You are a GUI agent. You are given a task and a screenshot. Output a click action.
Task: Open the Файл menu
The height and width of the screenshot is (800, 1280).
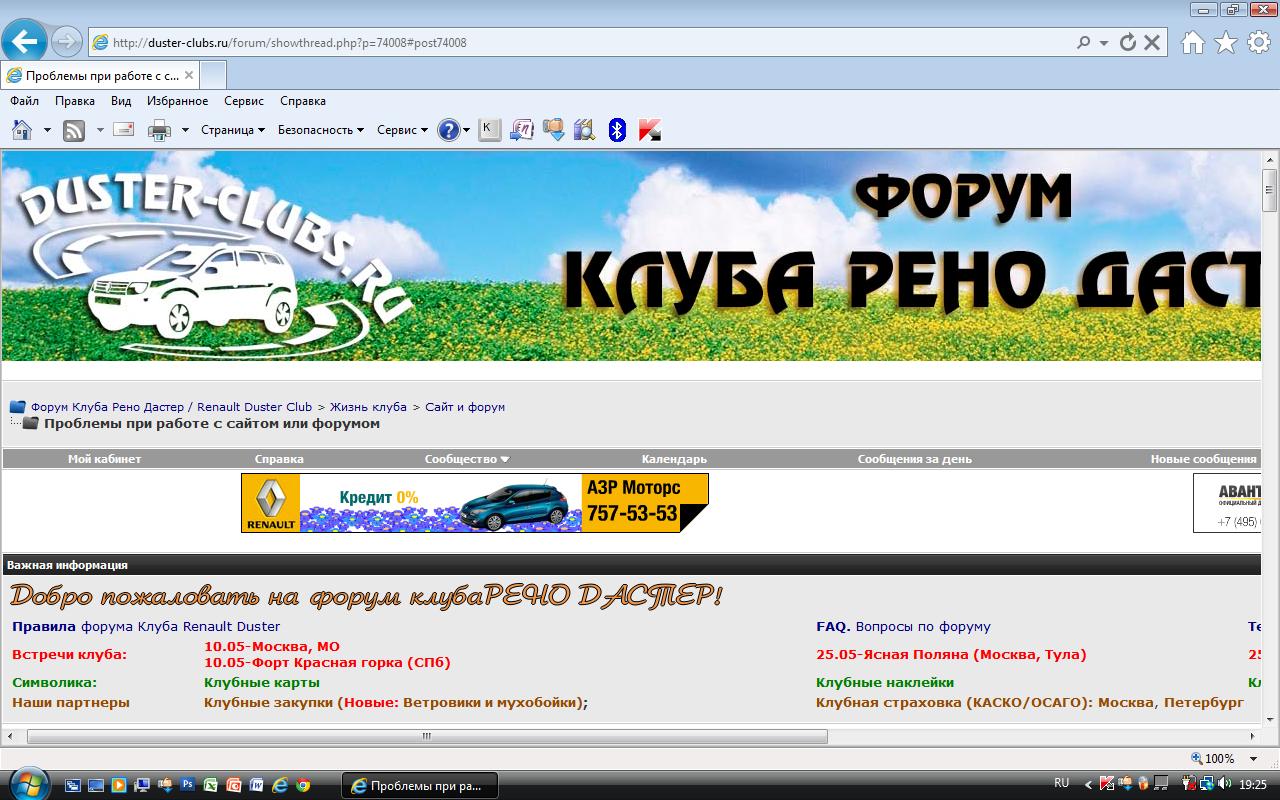(x=24, y=101)
